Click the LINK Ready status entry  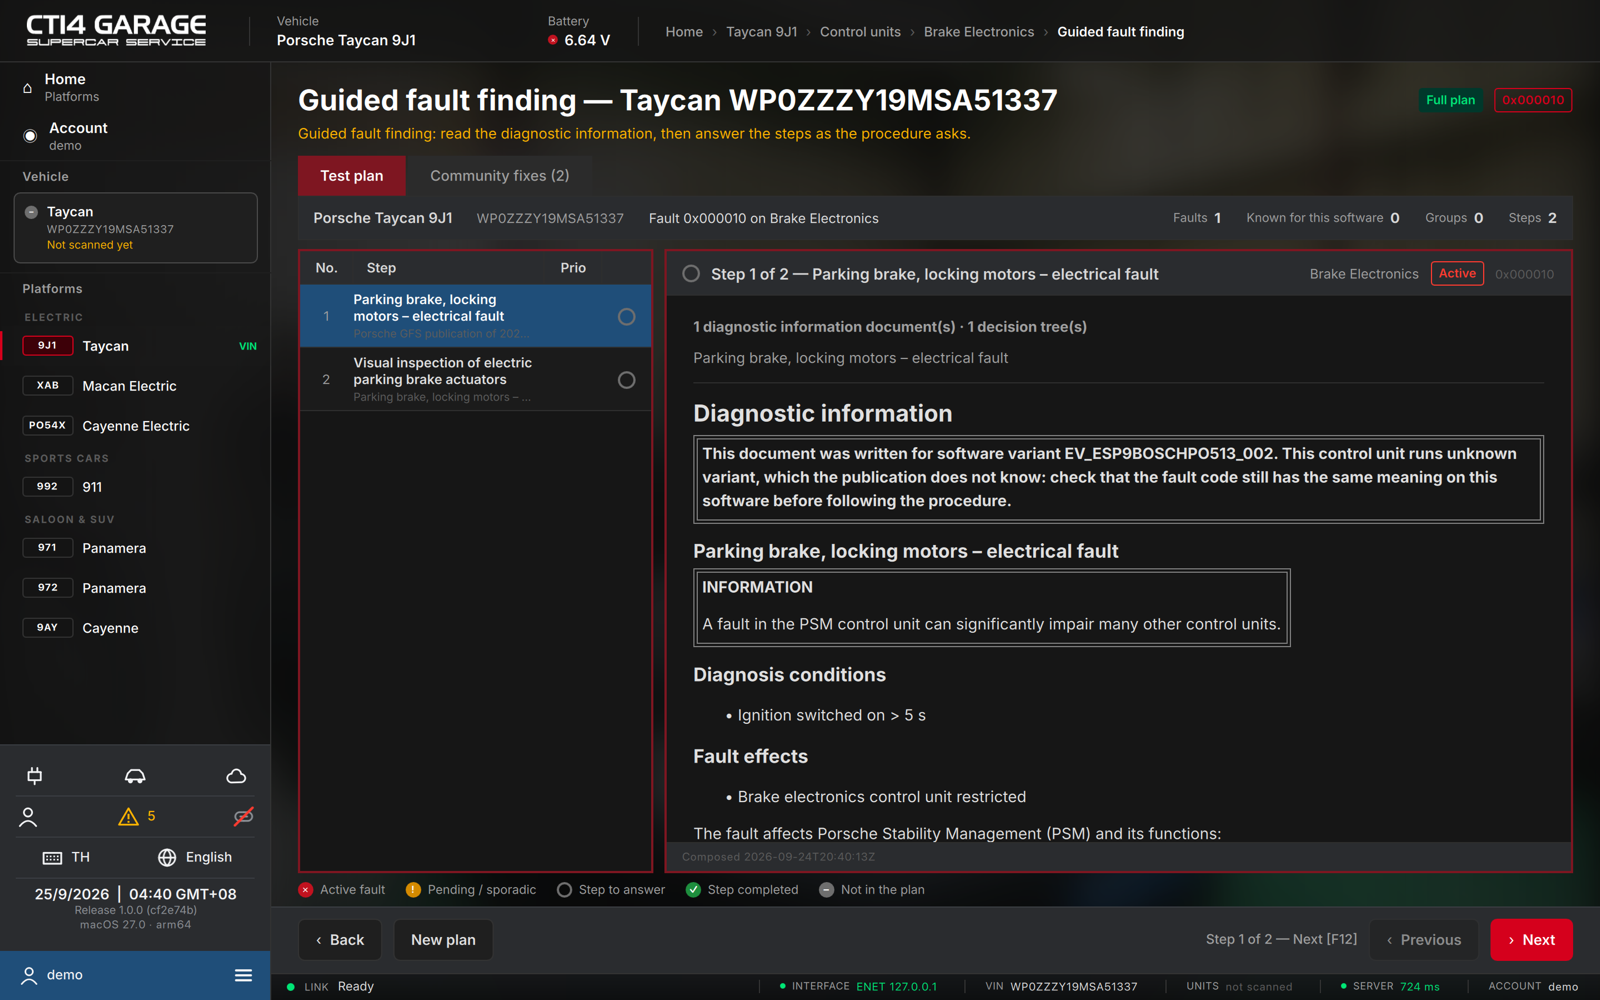point(331,987)
